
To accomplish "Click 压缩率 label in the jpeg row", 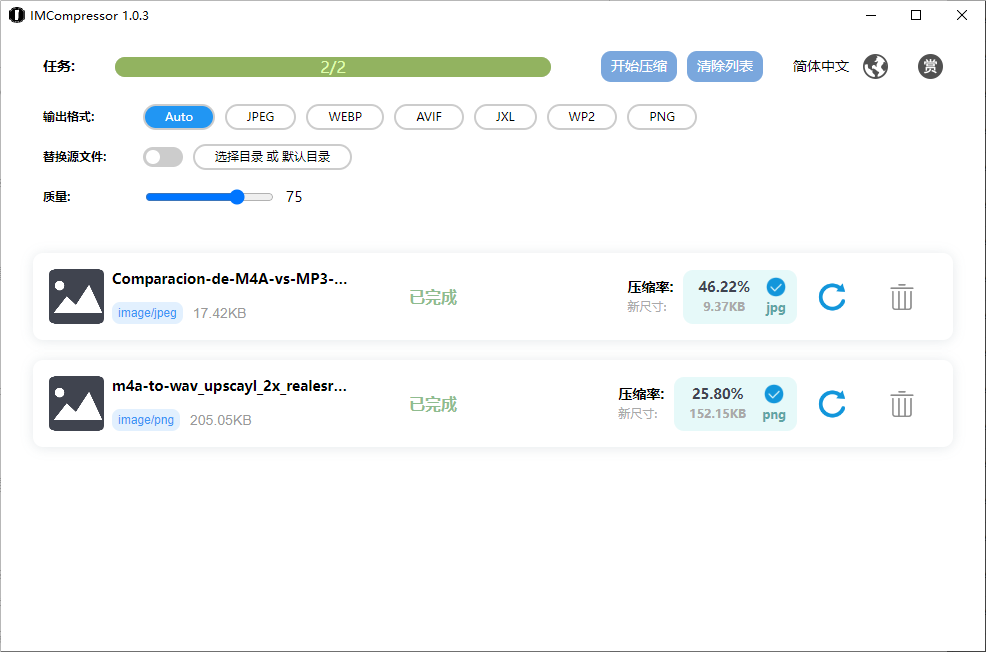I will 650,287.
